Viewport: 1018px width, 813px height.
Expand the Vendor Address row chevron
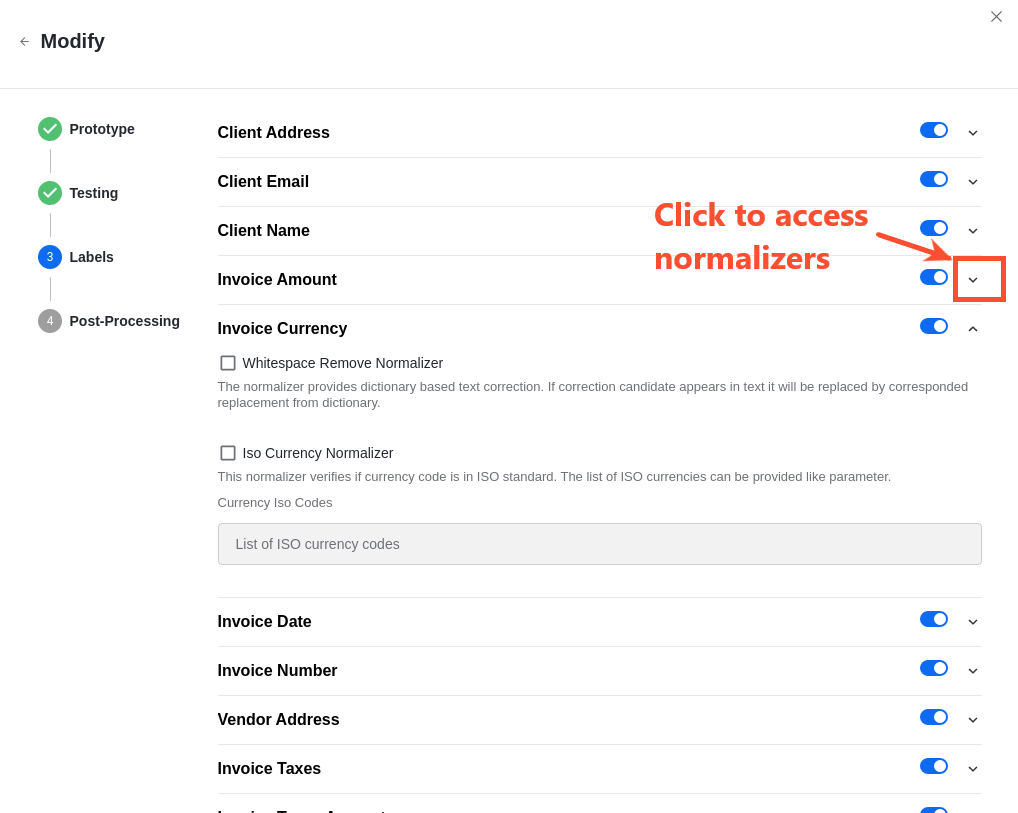[973, 720]
